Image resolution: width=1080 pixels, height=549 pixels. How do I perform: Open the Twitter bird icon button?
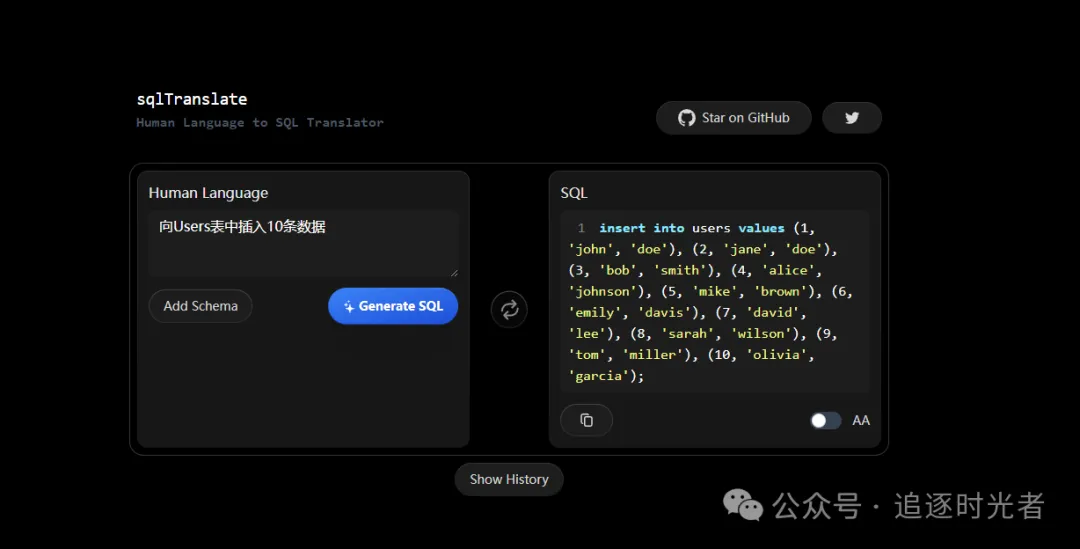click(852, 118)
